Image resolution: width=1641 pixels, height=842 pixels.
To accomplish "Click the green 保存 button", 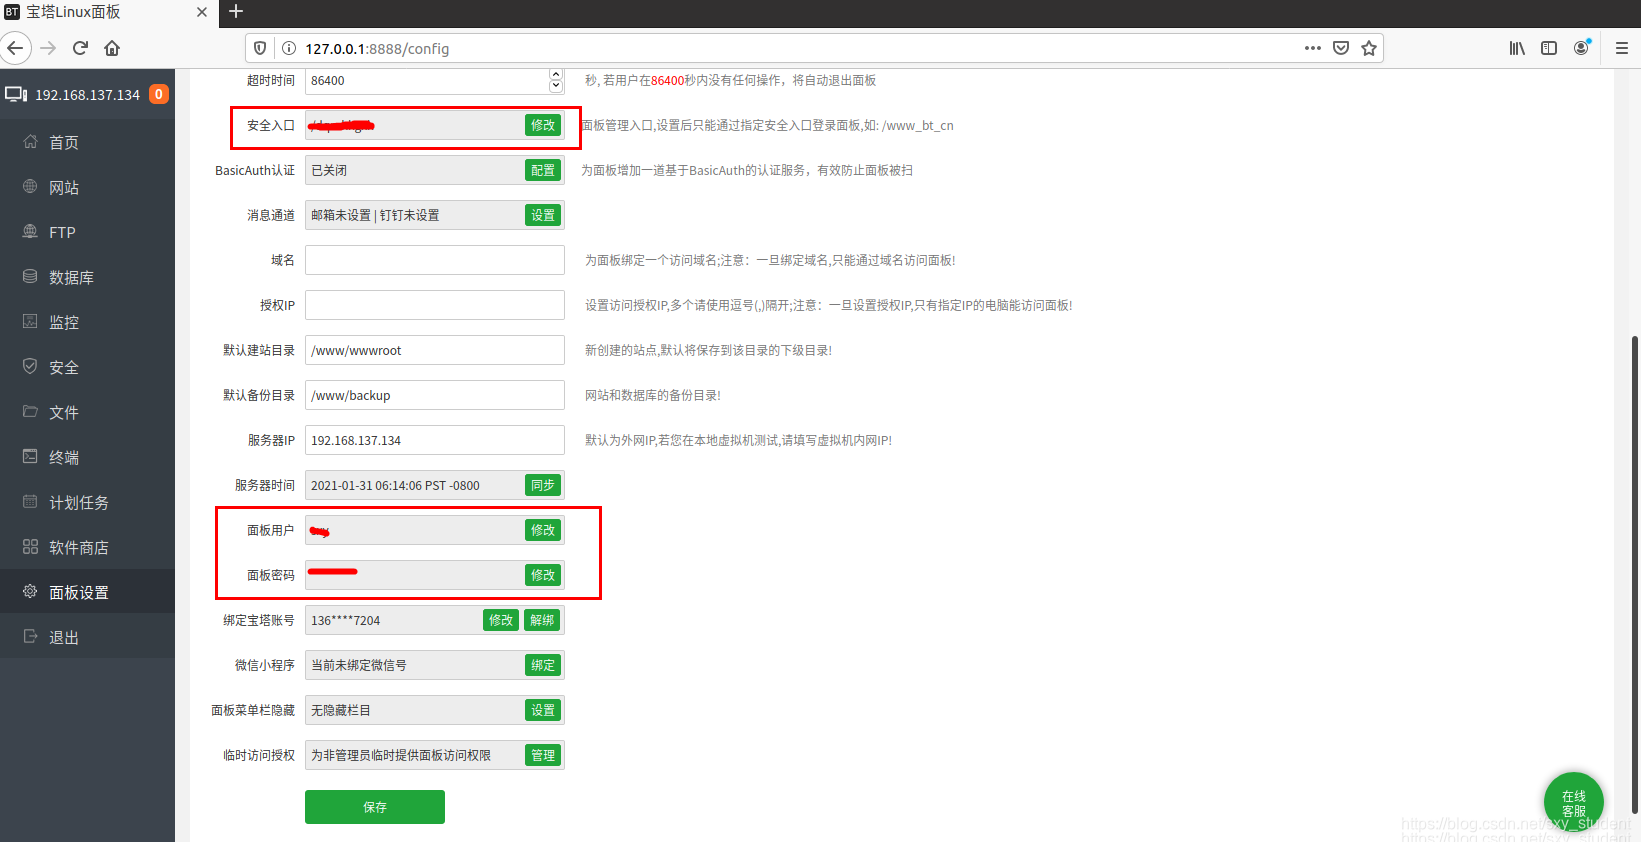I will tap(375, 807).
